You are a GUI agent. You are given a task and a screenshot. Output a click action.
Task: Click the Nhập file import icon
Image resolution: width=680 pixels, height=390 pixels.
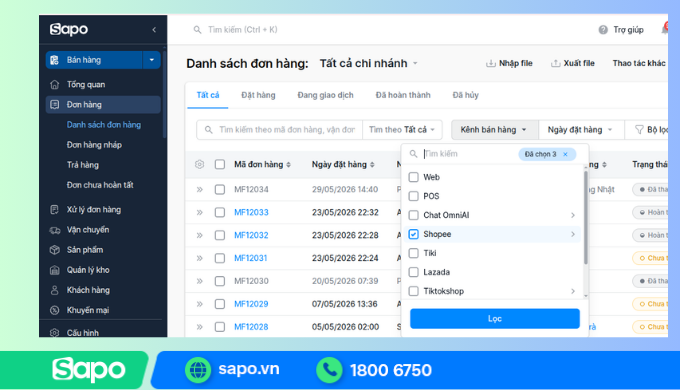click(x=490, y=63)
